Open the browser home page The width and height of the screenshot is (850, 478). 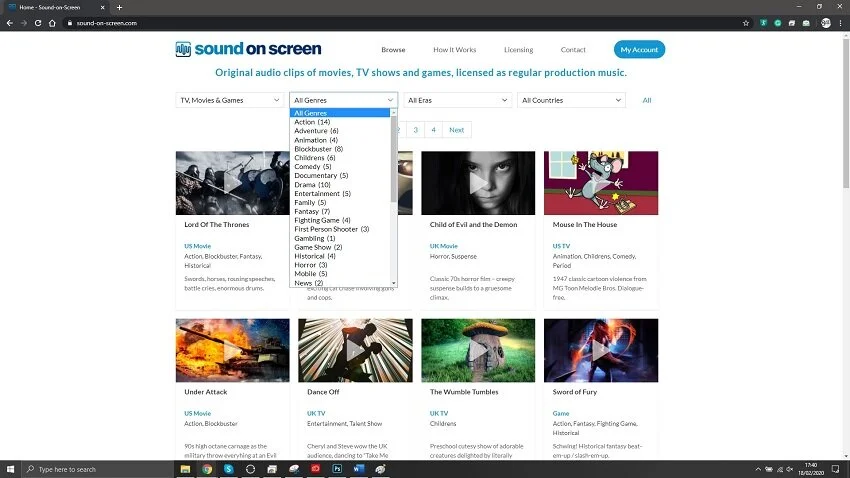point(52,23)
